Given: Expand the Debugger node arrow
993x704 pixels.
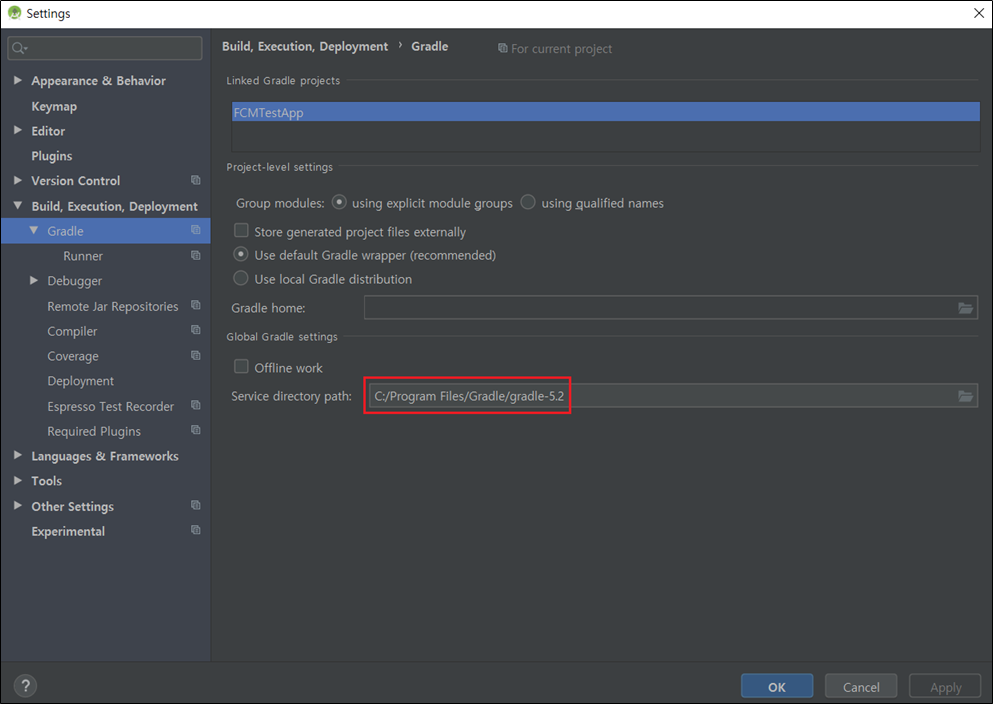Looking at the screenshot, I should [x=34, y=280].
